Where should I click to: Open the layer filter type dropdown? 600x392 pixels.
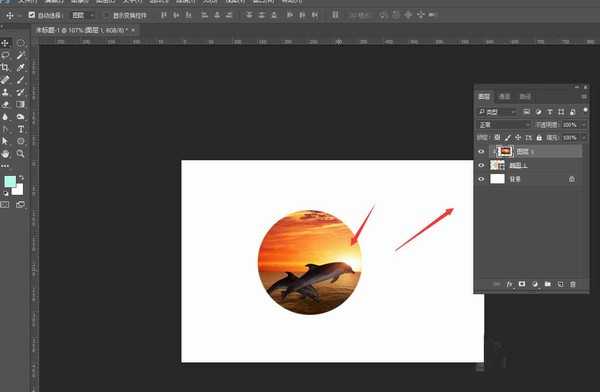click(x=497, y=112)
